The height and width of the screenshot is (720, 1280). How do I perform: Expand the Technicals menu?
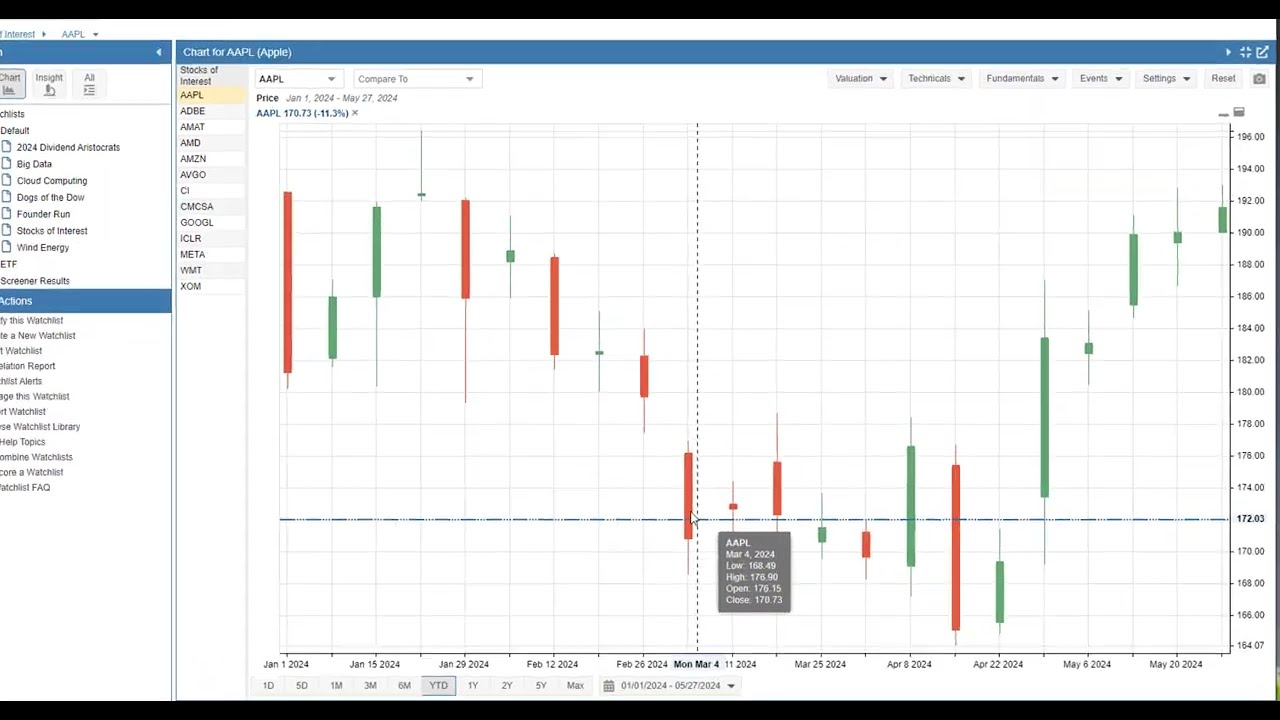936,78
